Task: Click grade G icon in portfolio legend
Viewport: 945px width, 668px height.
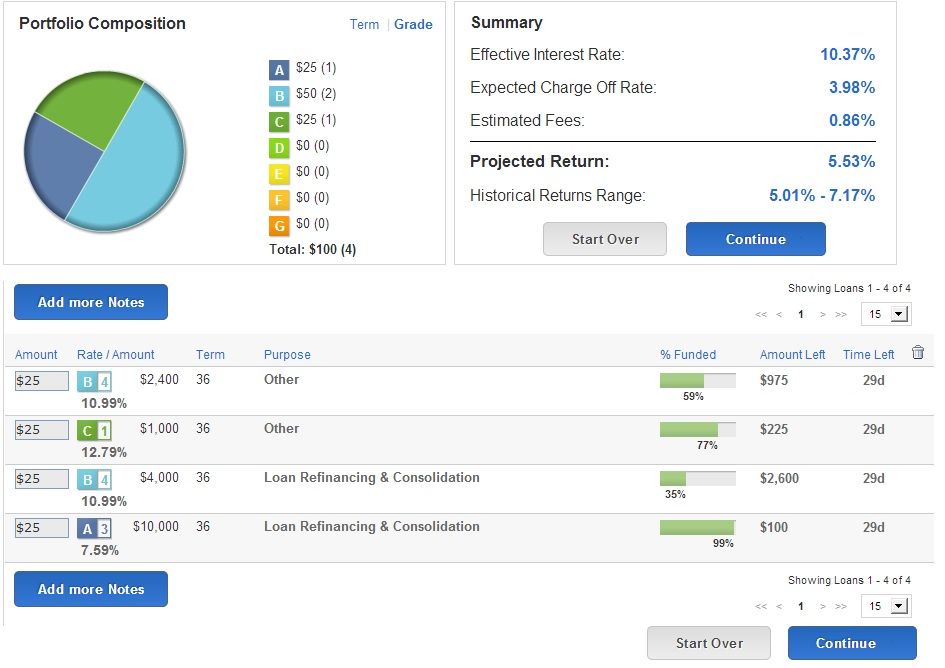Action: [279, 225]
